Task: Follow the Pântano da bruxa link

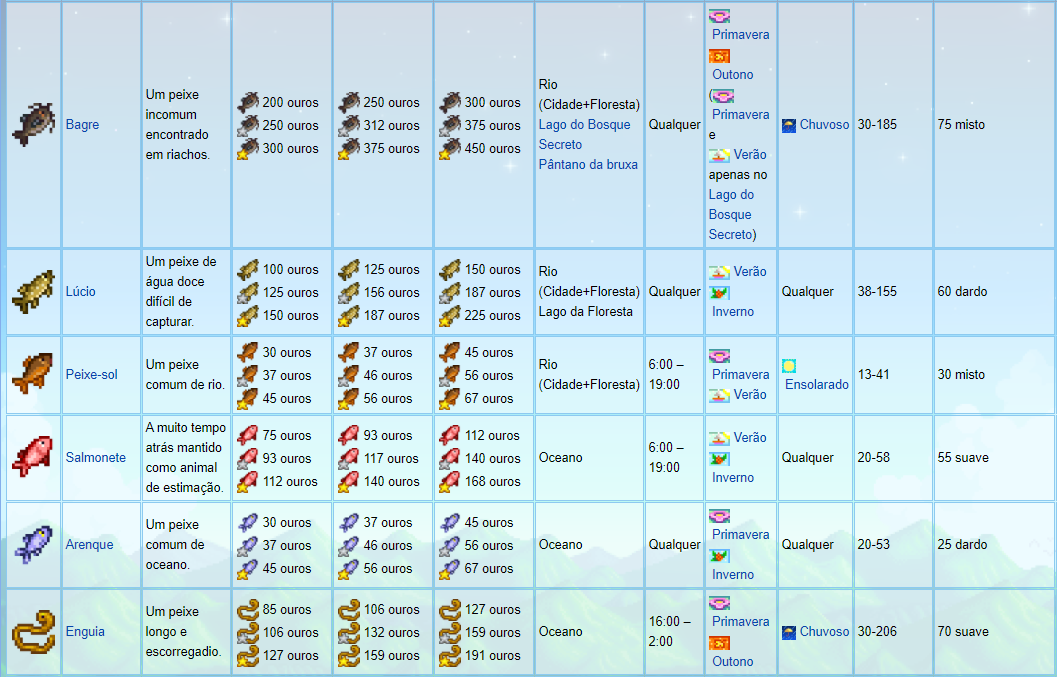Action: coord(588,165)
